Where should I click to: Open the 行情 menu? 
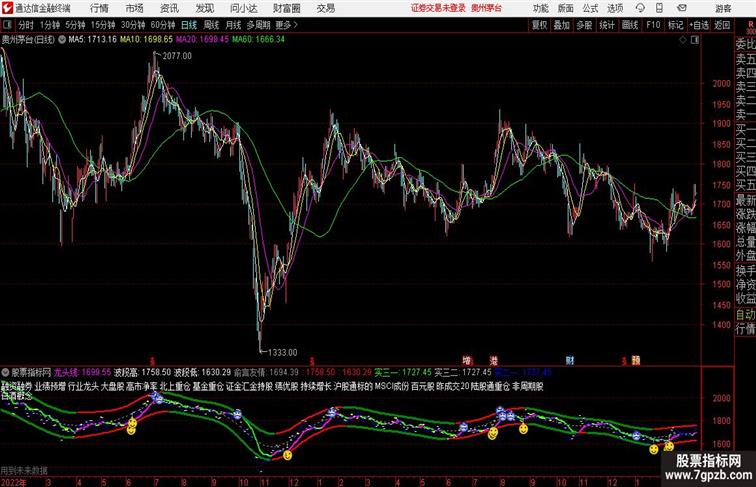tap(99, 8)
